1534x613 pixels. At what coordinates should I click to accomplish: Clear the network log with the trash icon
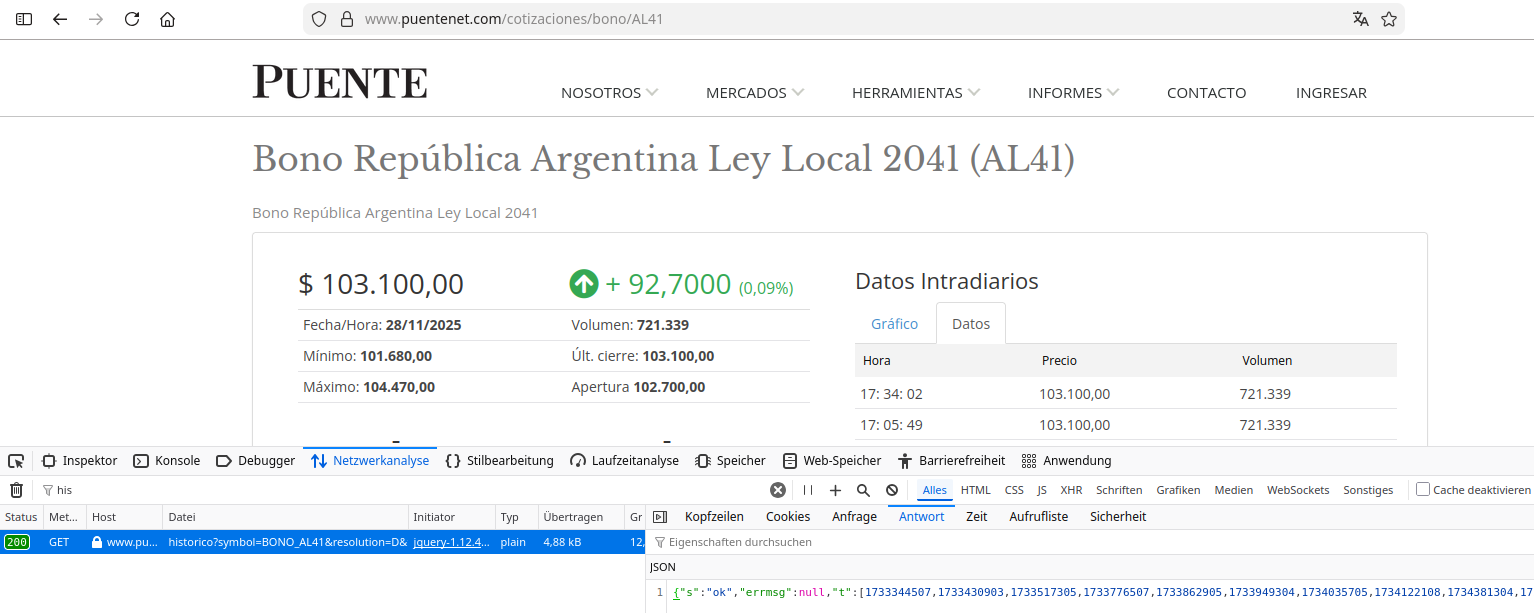click(16, 490)
